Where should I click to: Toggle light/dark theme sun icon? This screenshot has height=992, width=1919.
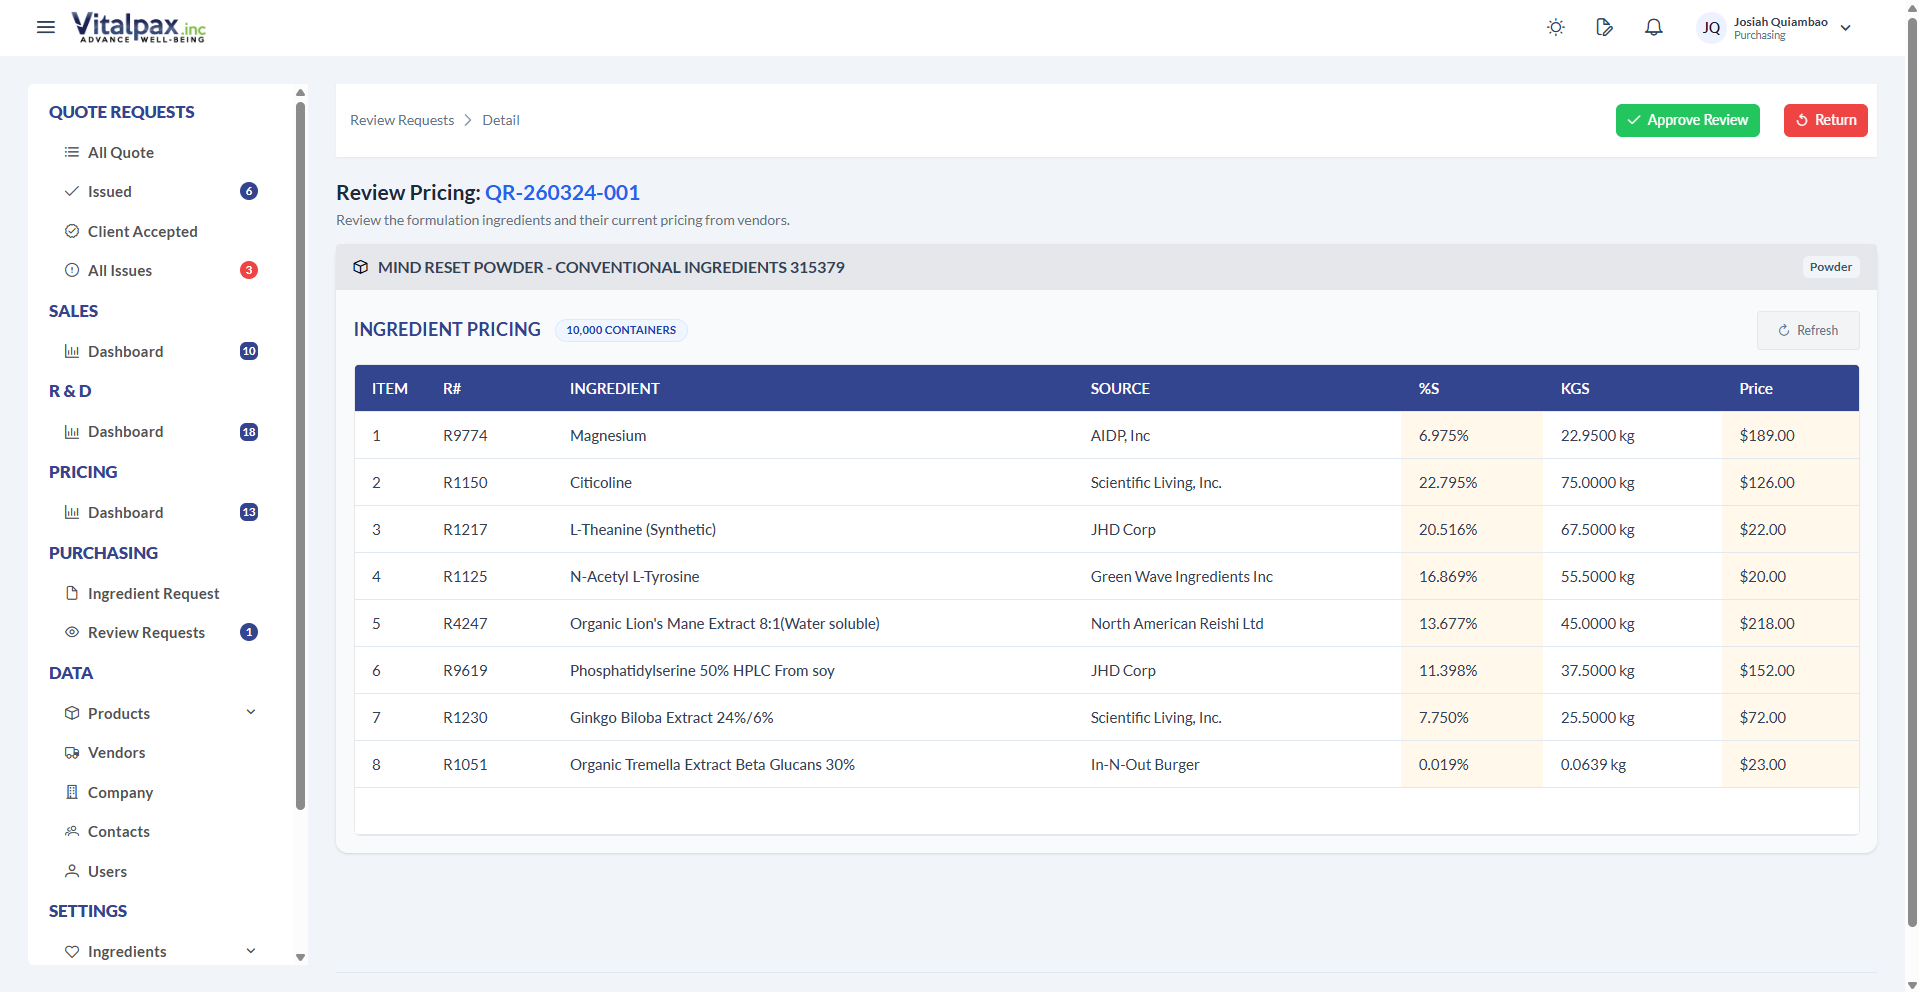(1555, 27)
